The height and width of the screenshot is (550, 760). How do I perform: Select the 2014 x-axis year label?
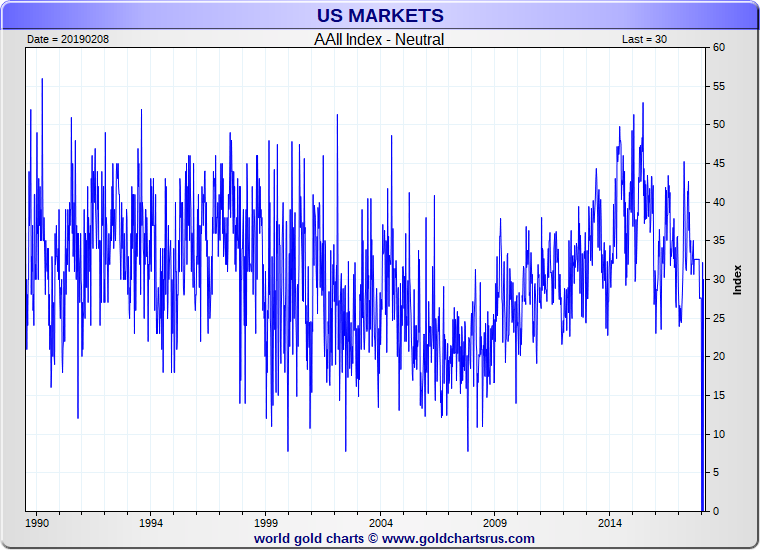pos(610,523)
